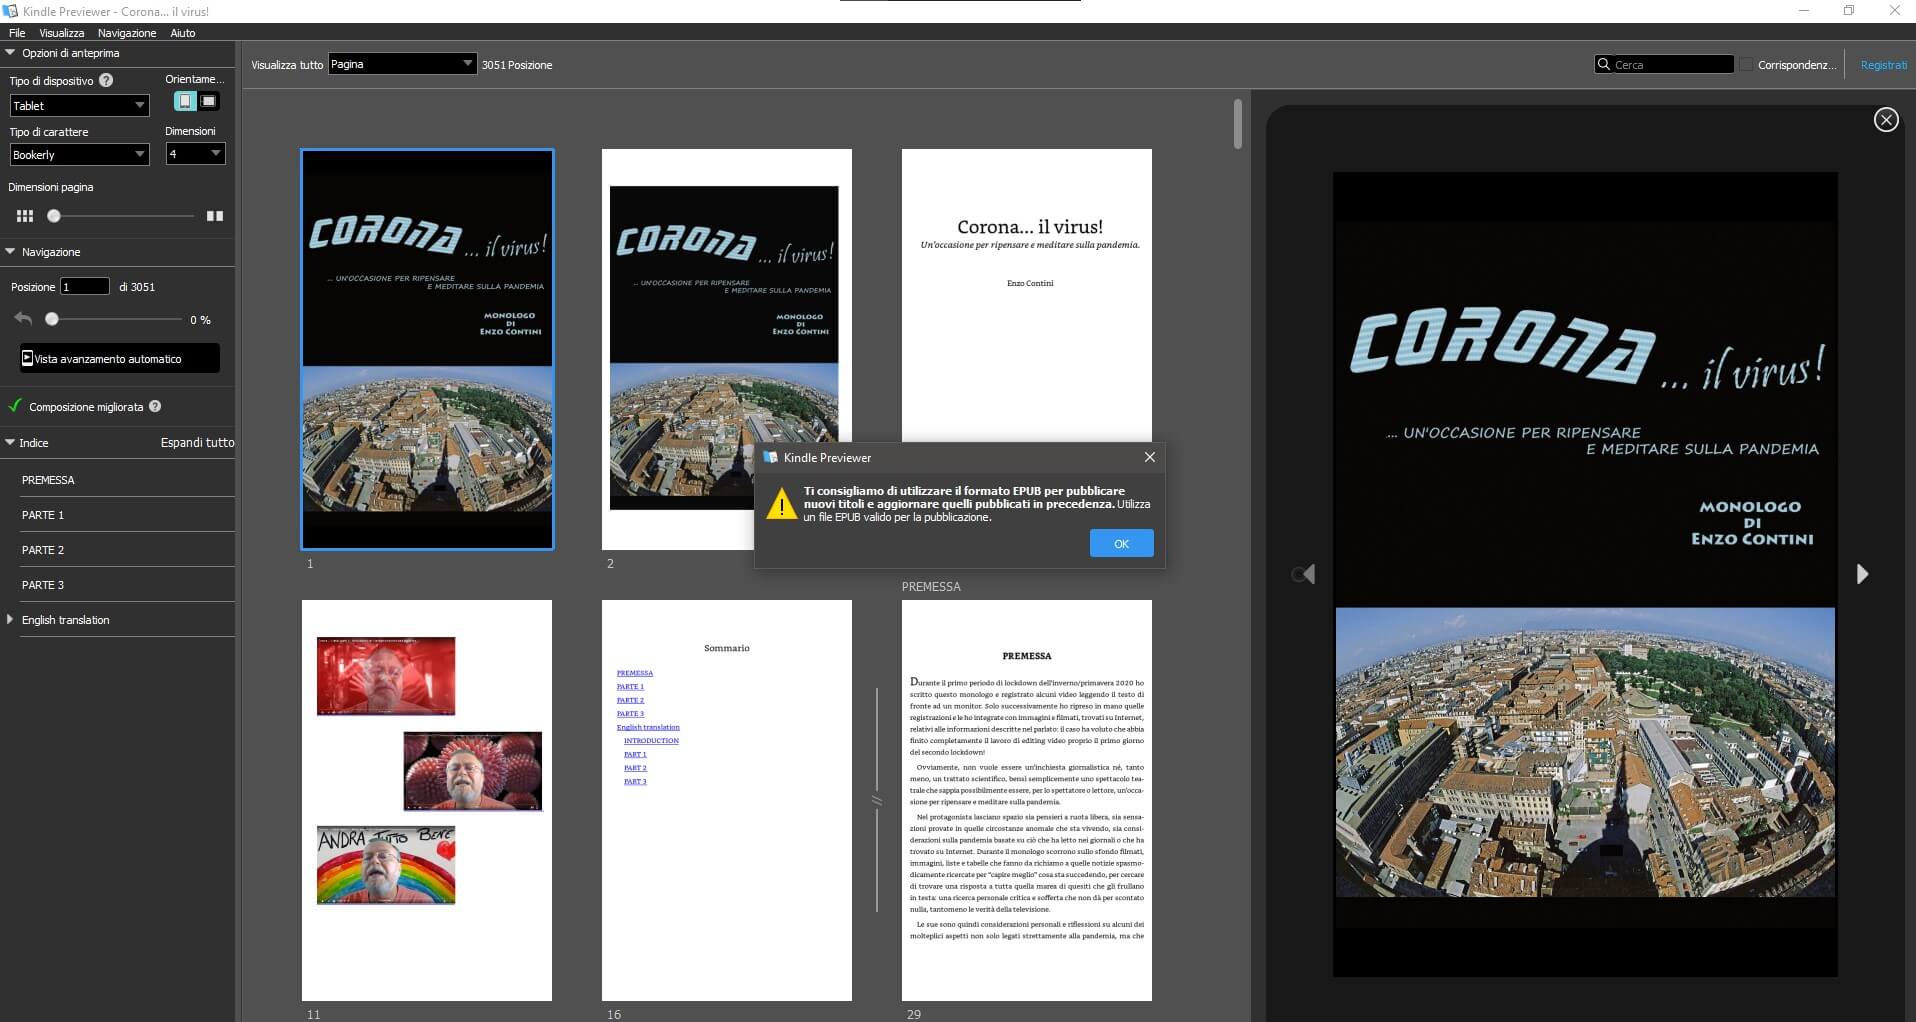Screen dimensions: 1916x1022
Task: Switch to landscape orientation icon
Action: (208, 101)
